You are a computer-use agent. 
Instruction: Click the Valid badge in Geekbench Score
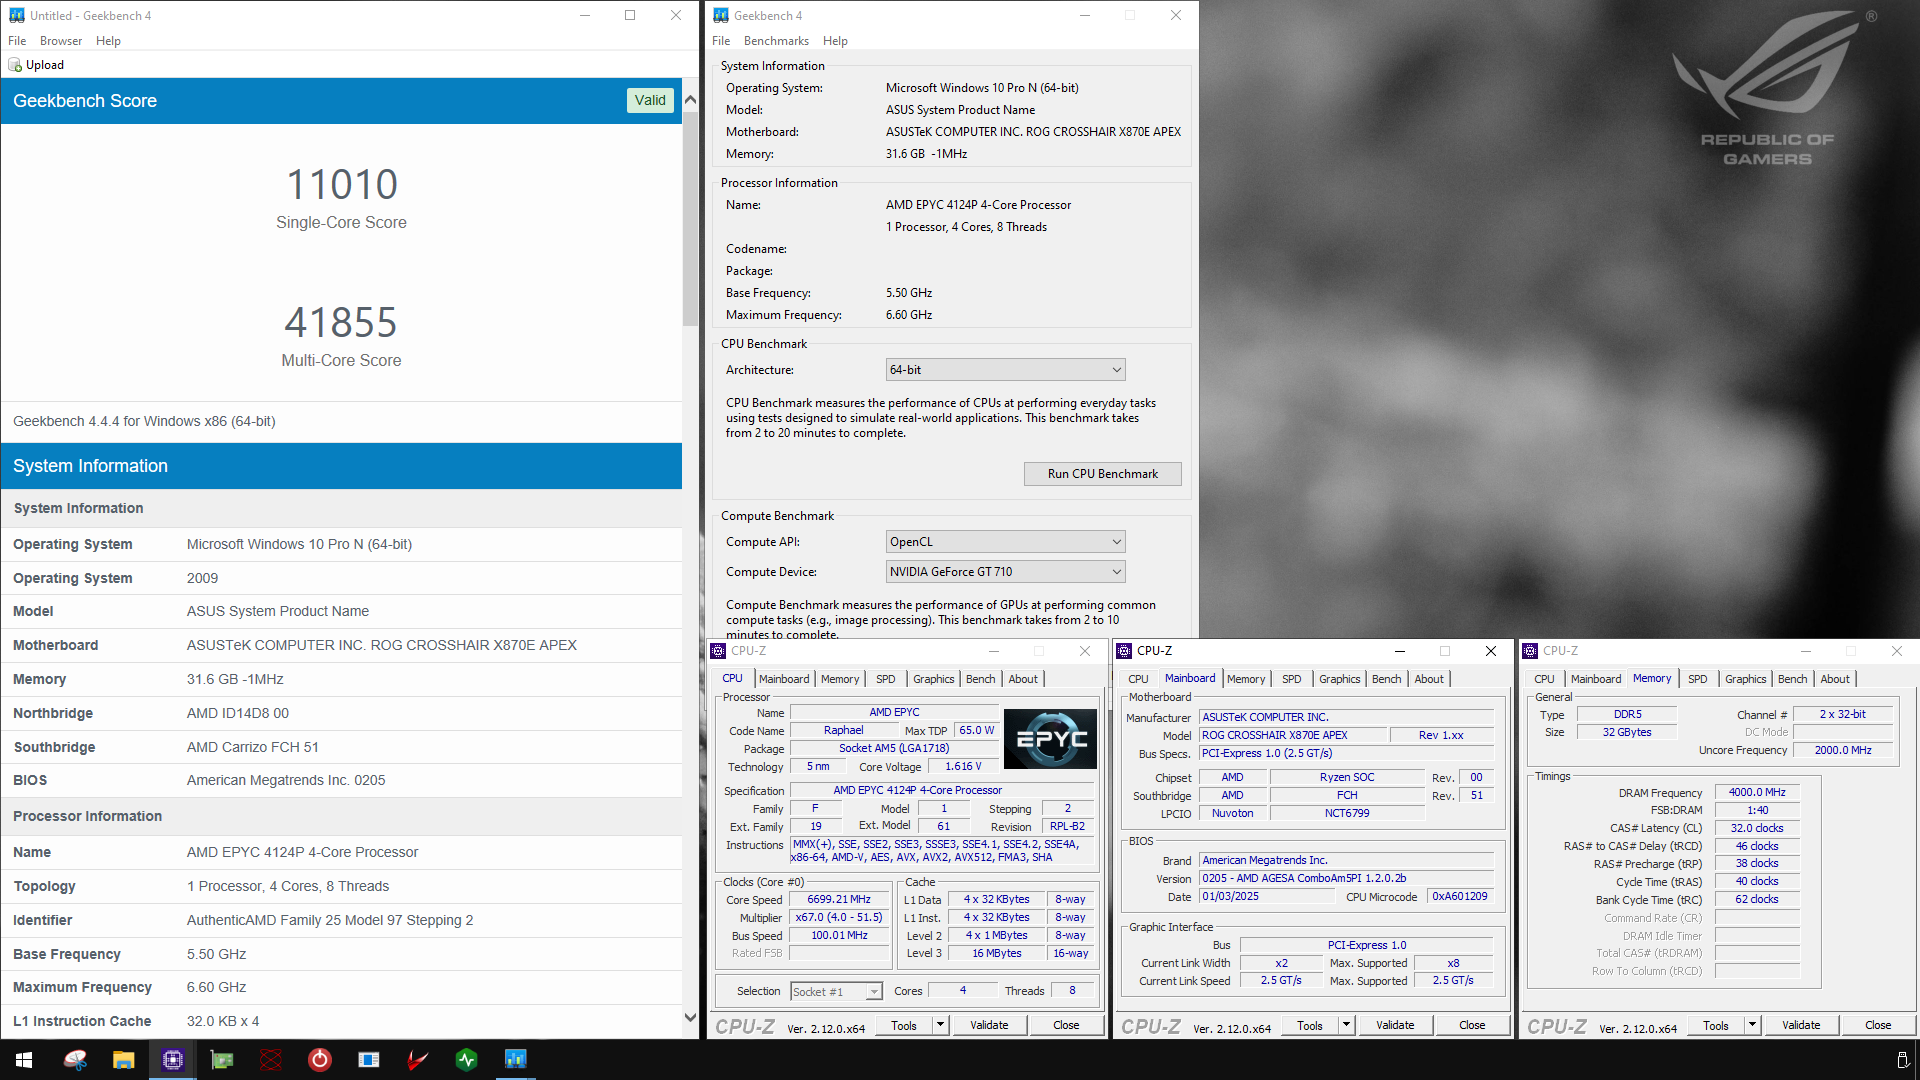650,100
